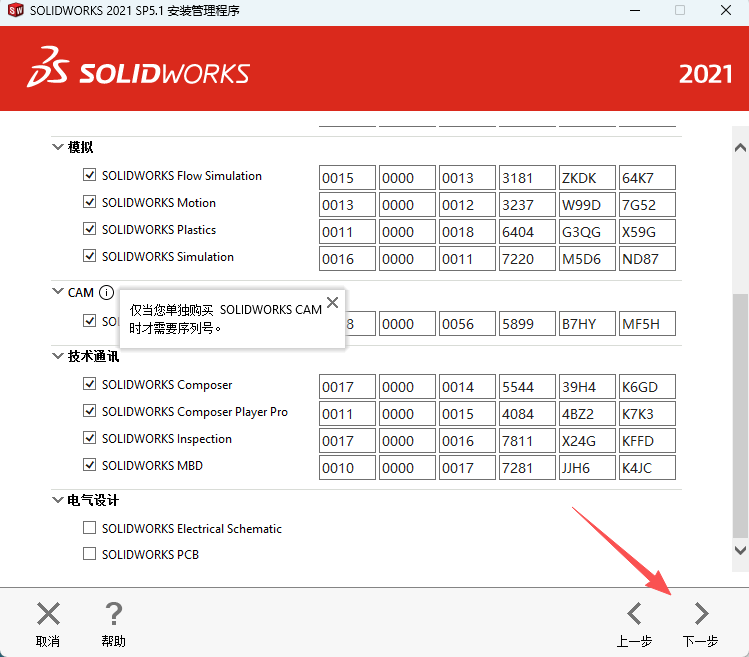Proceed with the next step arrow
Screen dimensions: 749x657
point(701,614)
